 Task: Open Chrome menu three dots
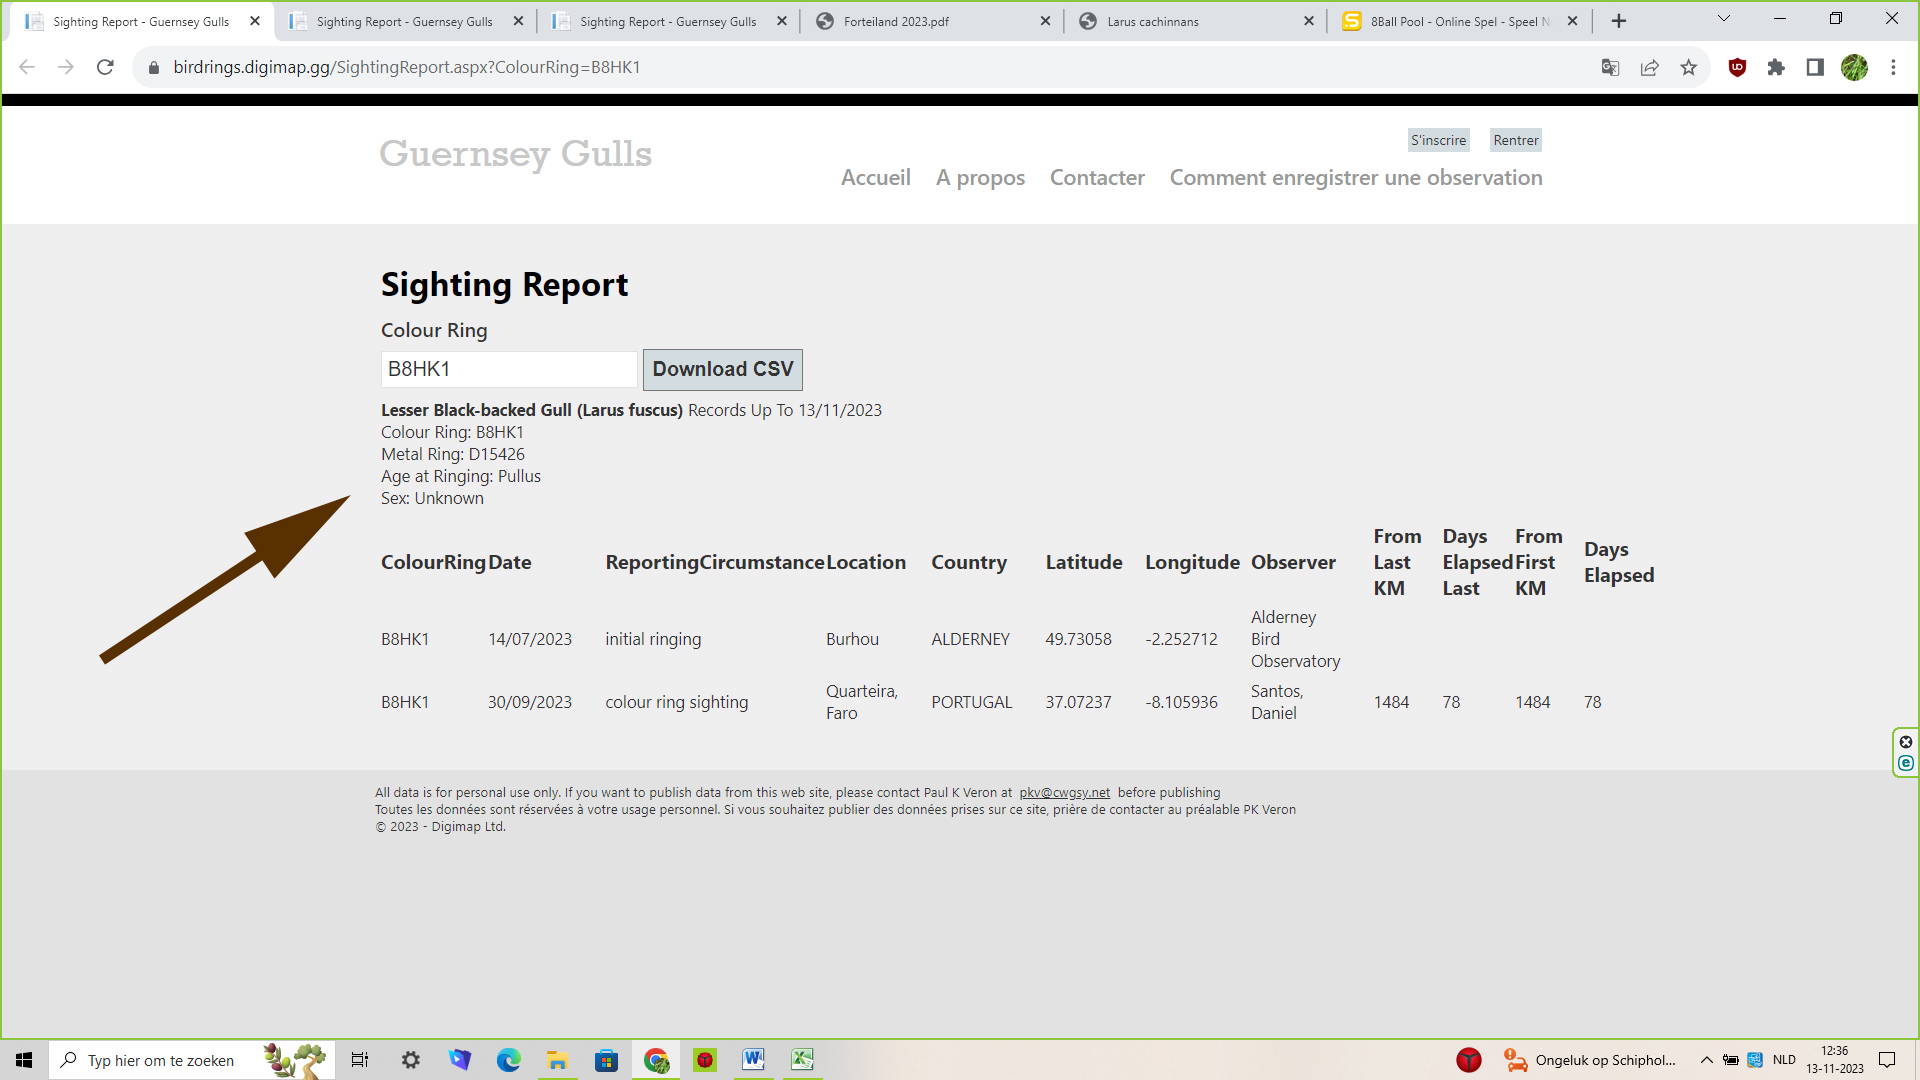coord(1893,67)
